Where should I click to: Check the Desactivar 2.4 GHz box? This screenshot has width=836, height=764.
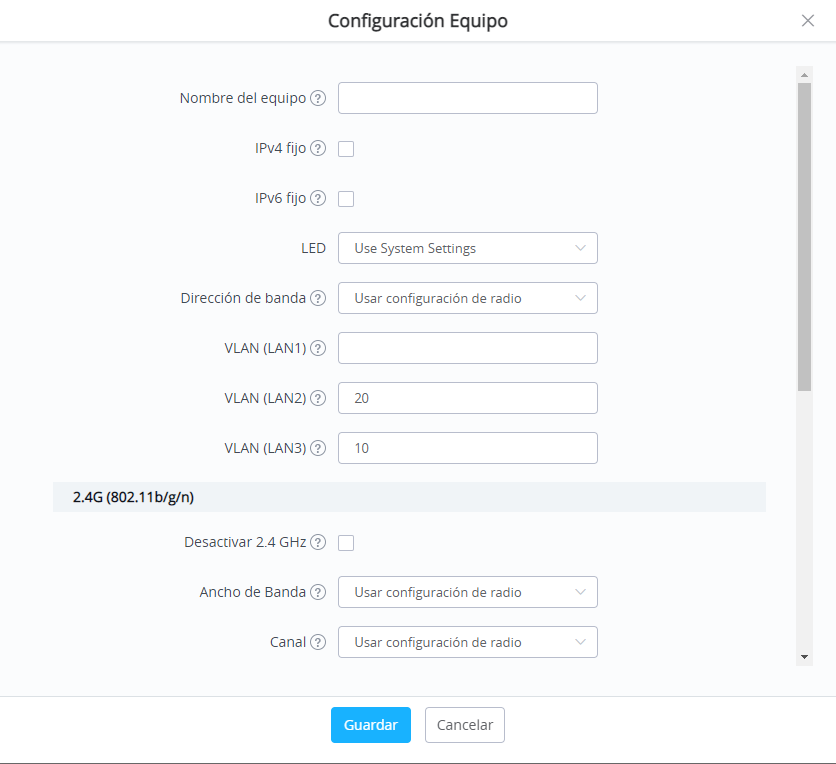(x=346, y=543)
